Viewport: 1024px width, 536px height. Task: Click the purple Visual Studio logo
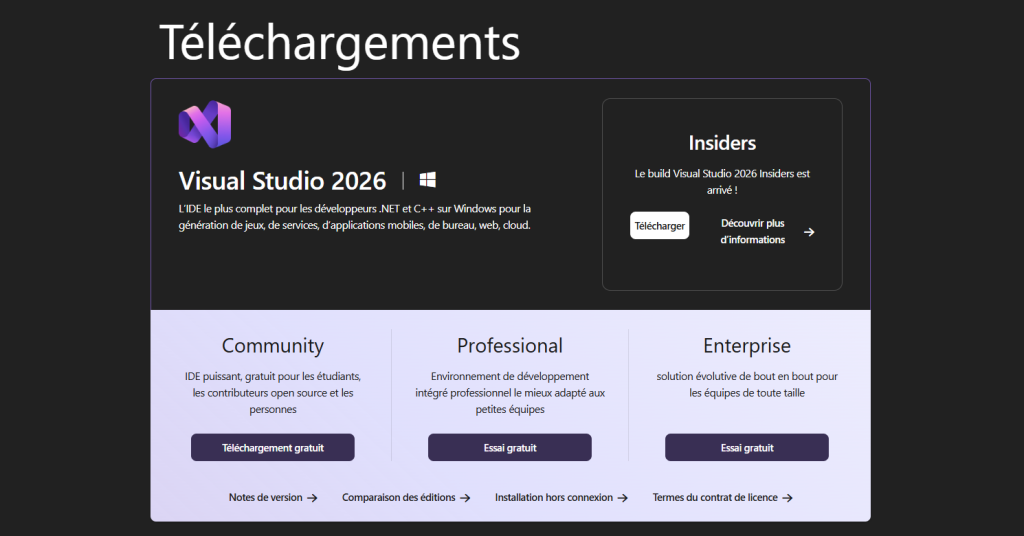(x=204, y=124)
